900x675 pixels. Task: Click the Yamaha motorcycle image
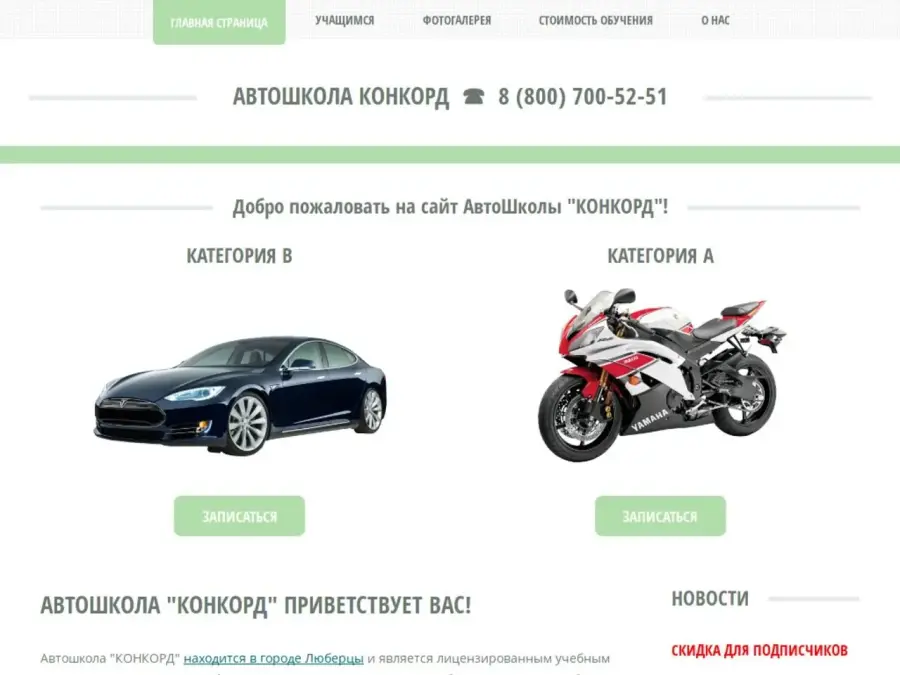pos(661,374)
